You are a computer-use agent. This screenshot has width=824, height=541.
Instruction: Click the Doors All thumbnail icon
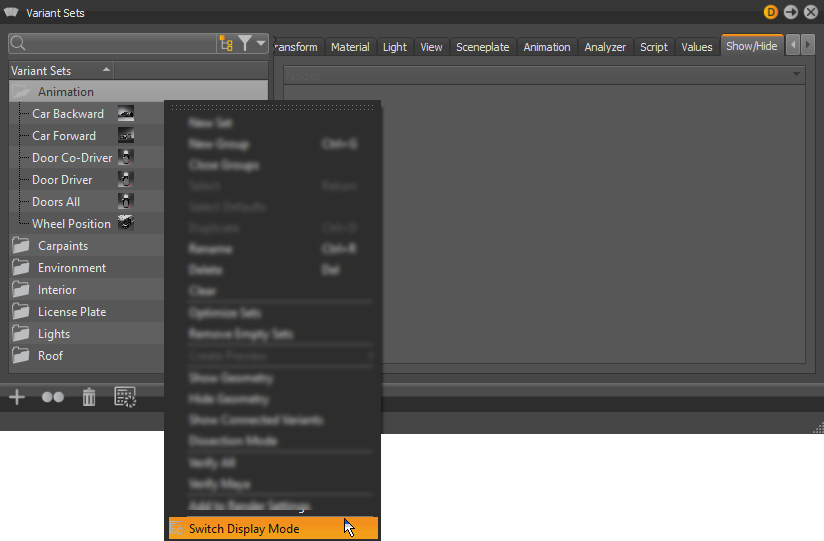click(126, 201)
